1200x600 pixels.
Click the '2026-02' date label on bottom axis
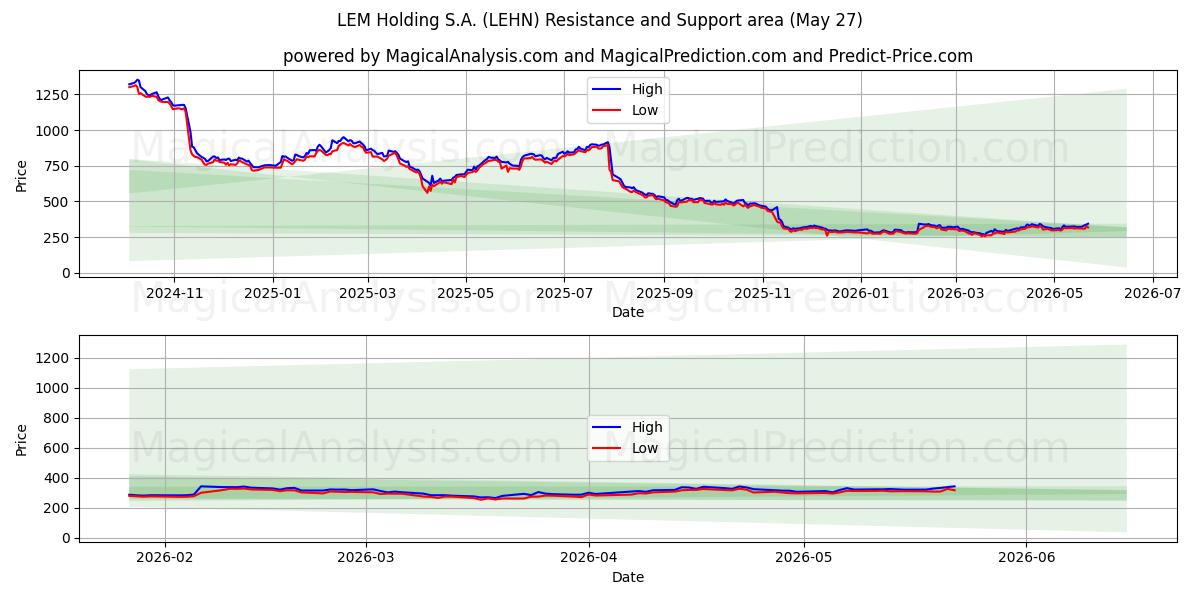pyautogui.click(x=165, y=559)
